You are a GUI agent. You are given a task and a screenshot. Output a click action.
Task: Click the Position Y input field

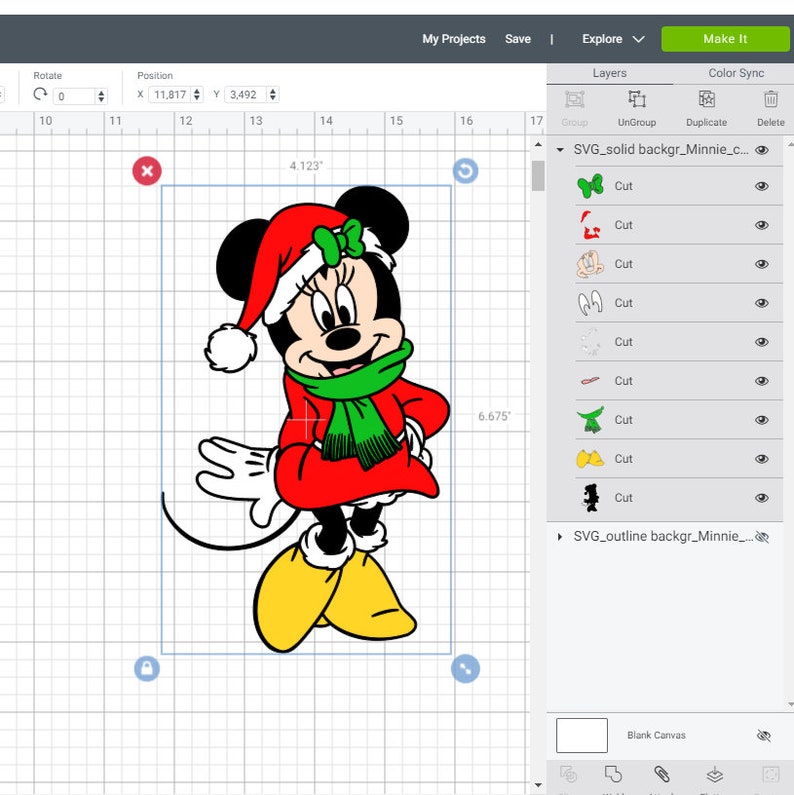pyautogui.click(x=246, y=94)
